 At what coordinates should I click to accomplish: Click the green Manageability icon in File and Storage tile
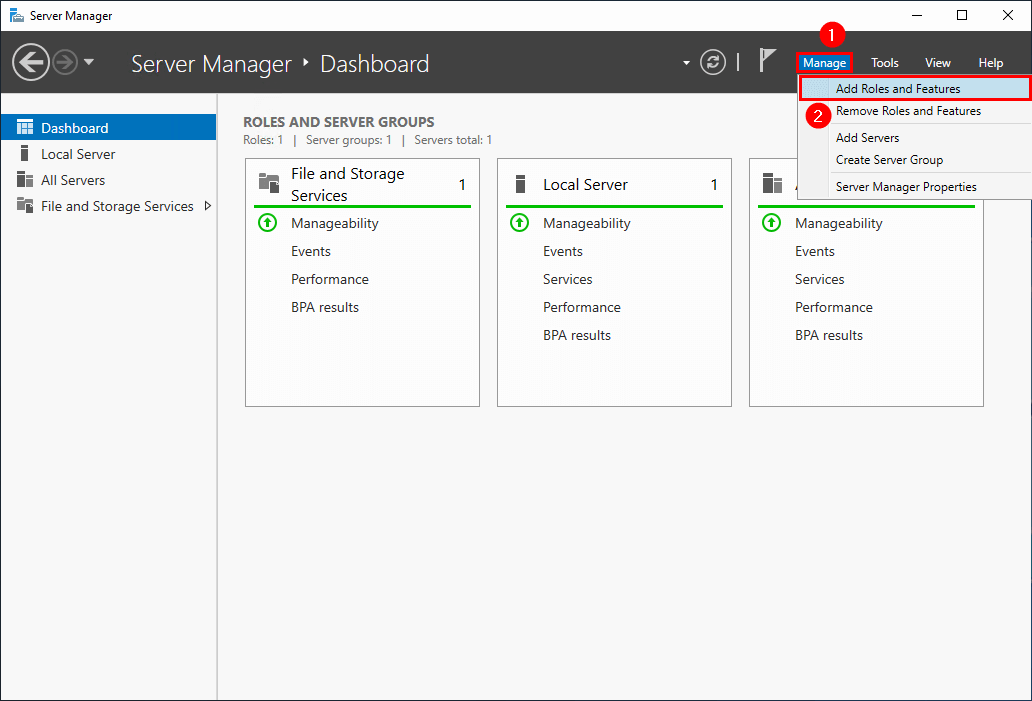pyautogui.click(x=267, y=223)
